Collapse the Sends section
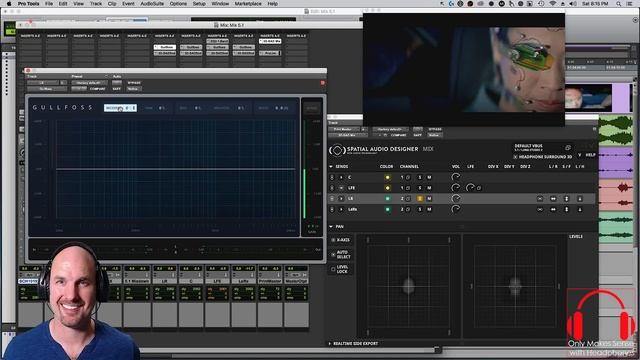640x360 pixels. [x=331, y=167]
